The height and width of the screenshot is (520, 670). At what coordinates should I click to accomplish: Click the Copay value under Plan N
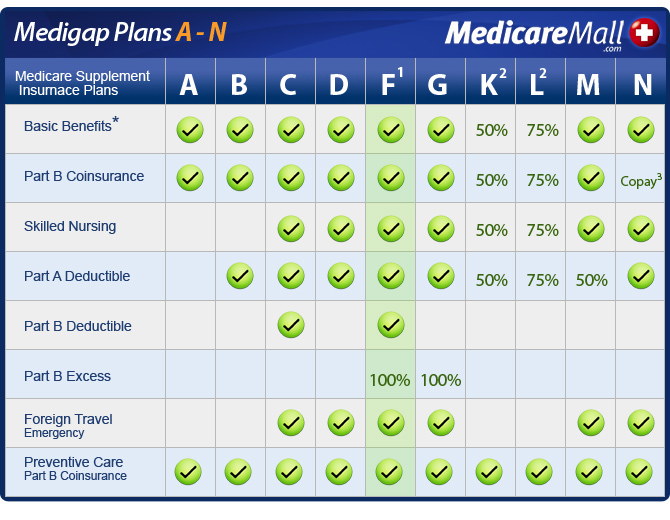640,180
